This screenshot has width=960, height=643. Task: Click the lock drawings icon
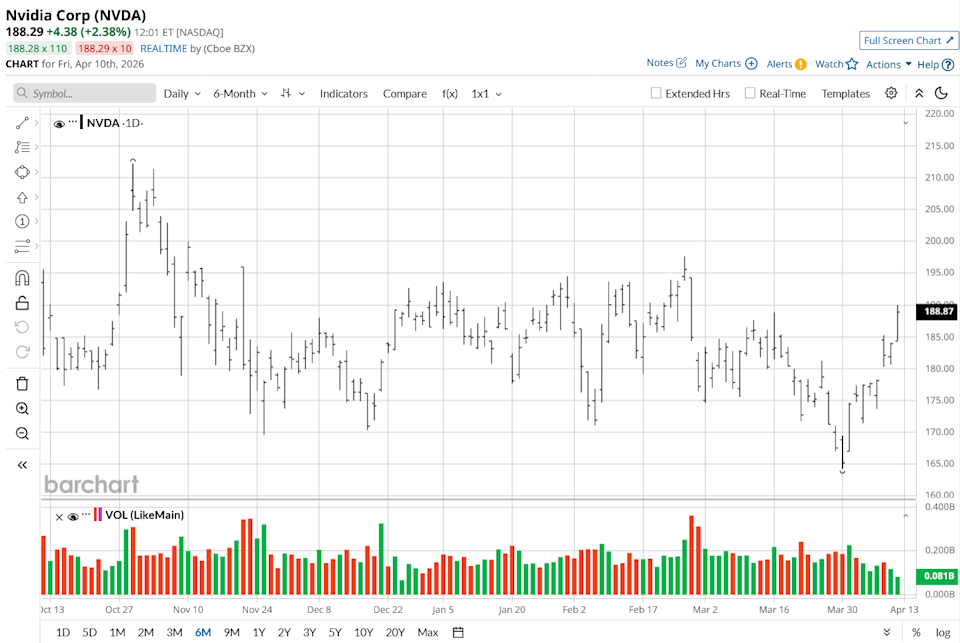(22, 303)
